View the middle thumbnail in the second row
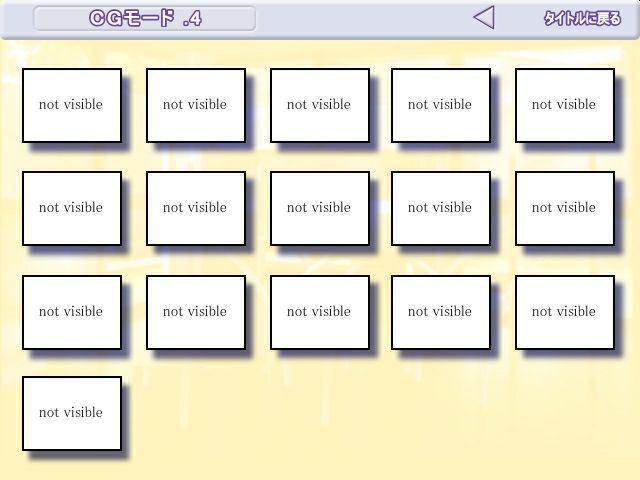 [319, 208]
